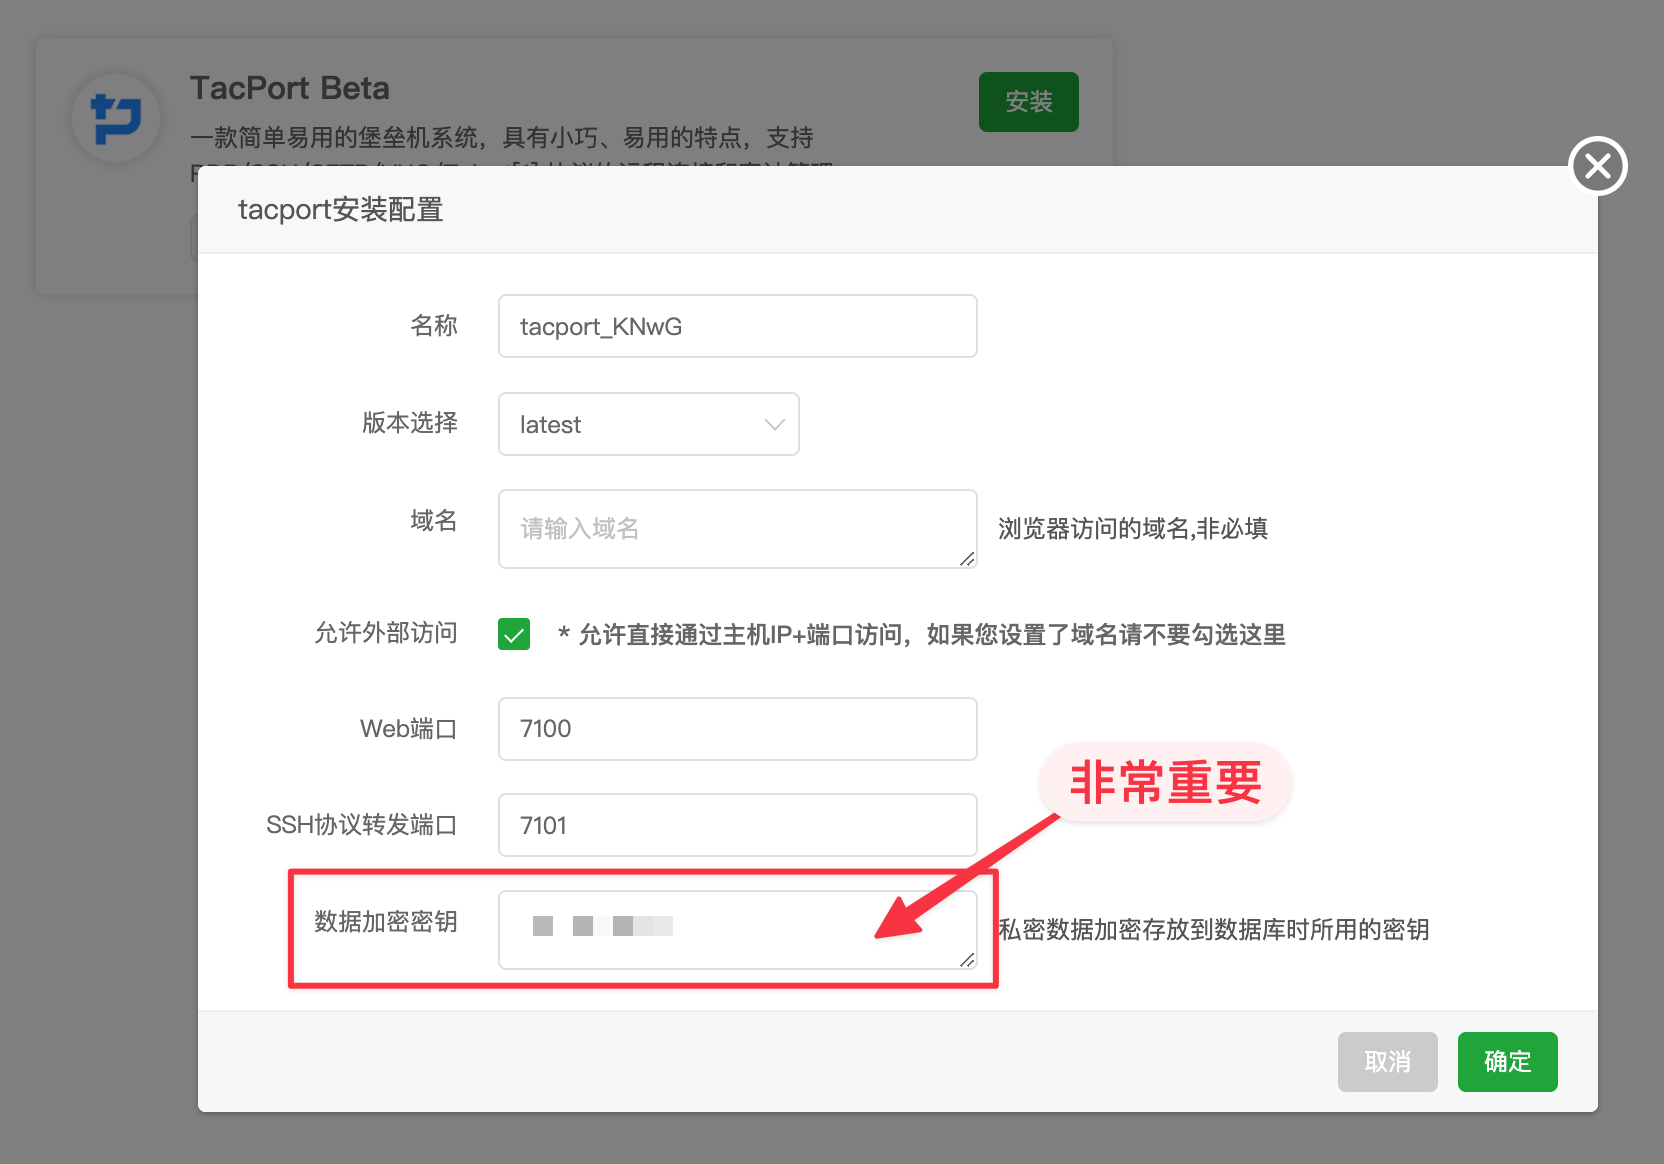
Task: Click the 数据加密密钥 label
Action: coord(386,922)
